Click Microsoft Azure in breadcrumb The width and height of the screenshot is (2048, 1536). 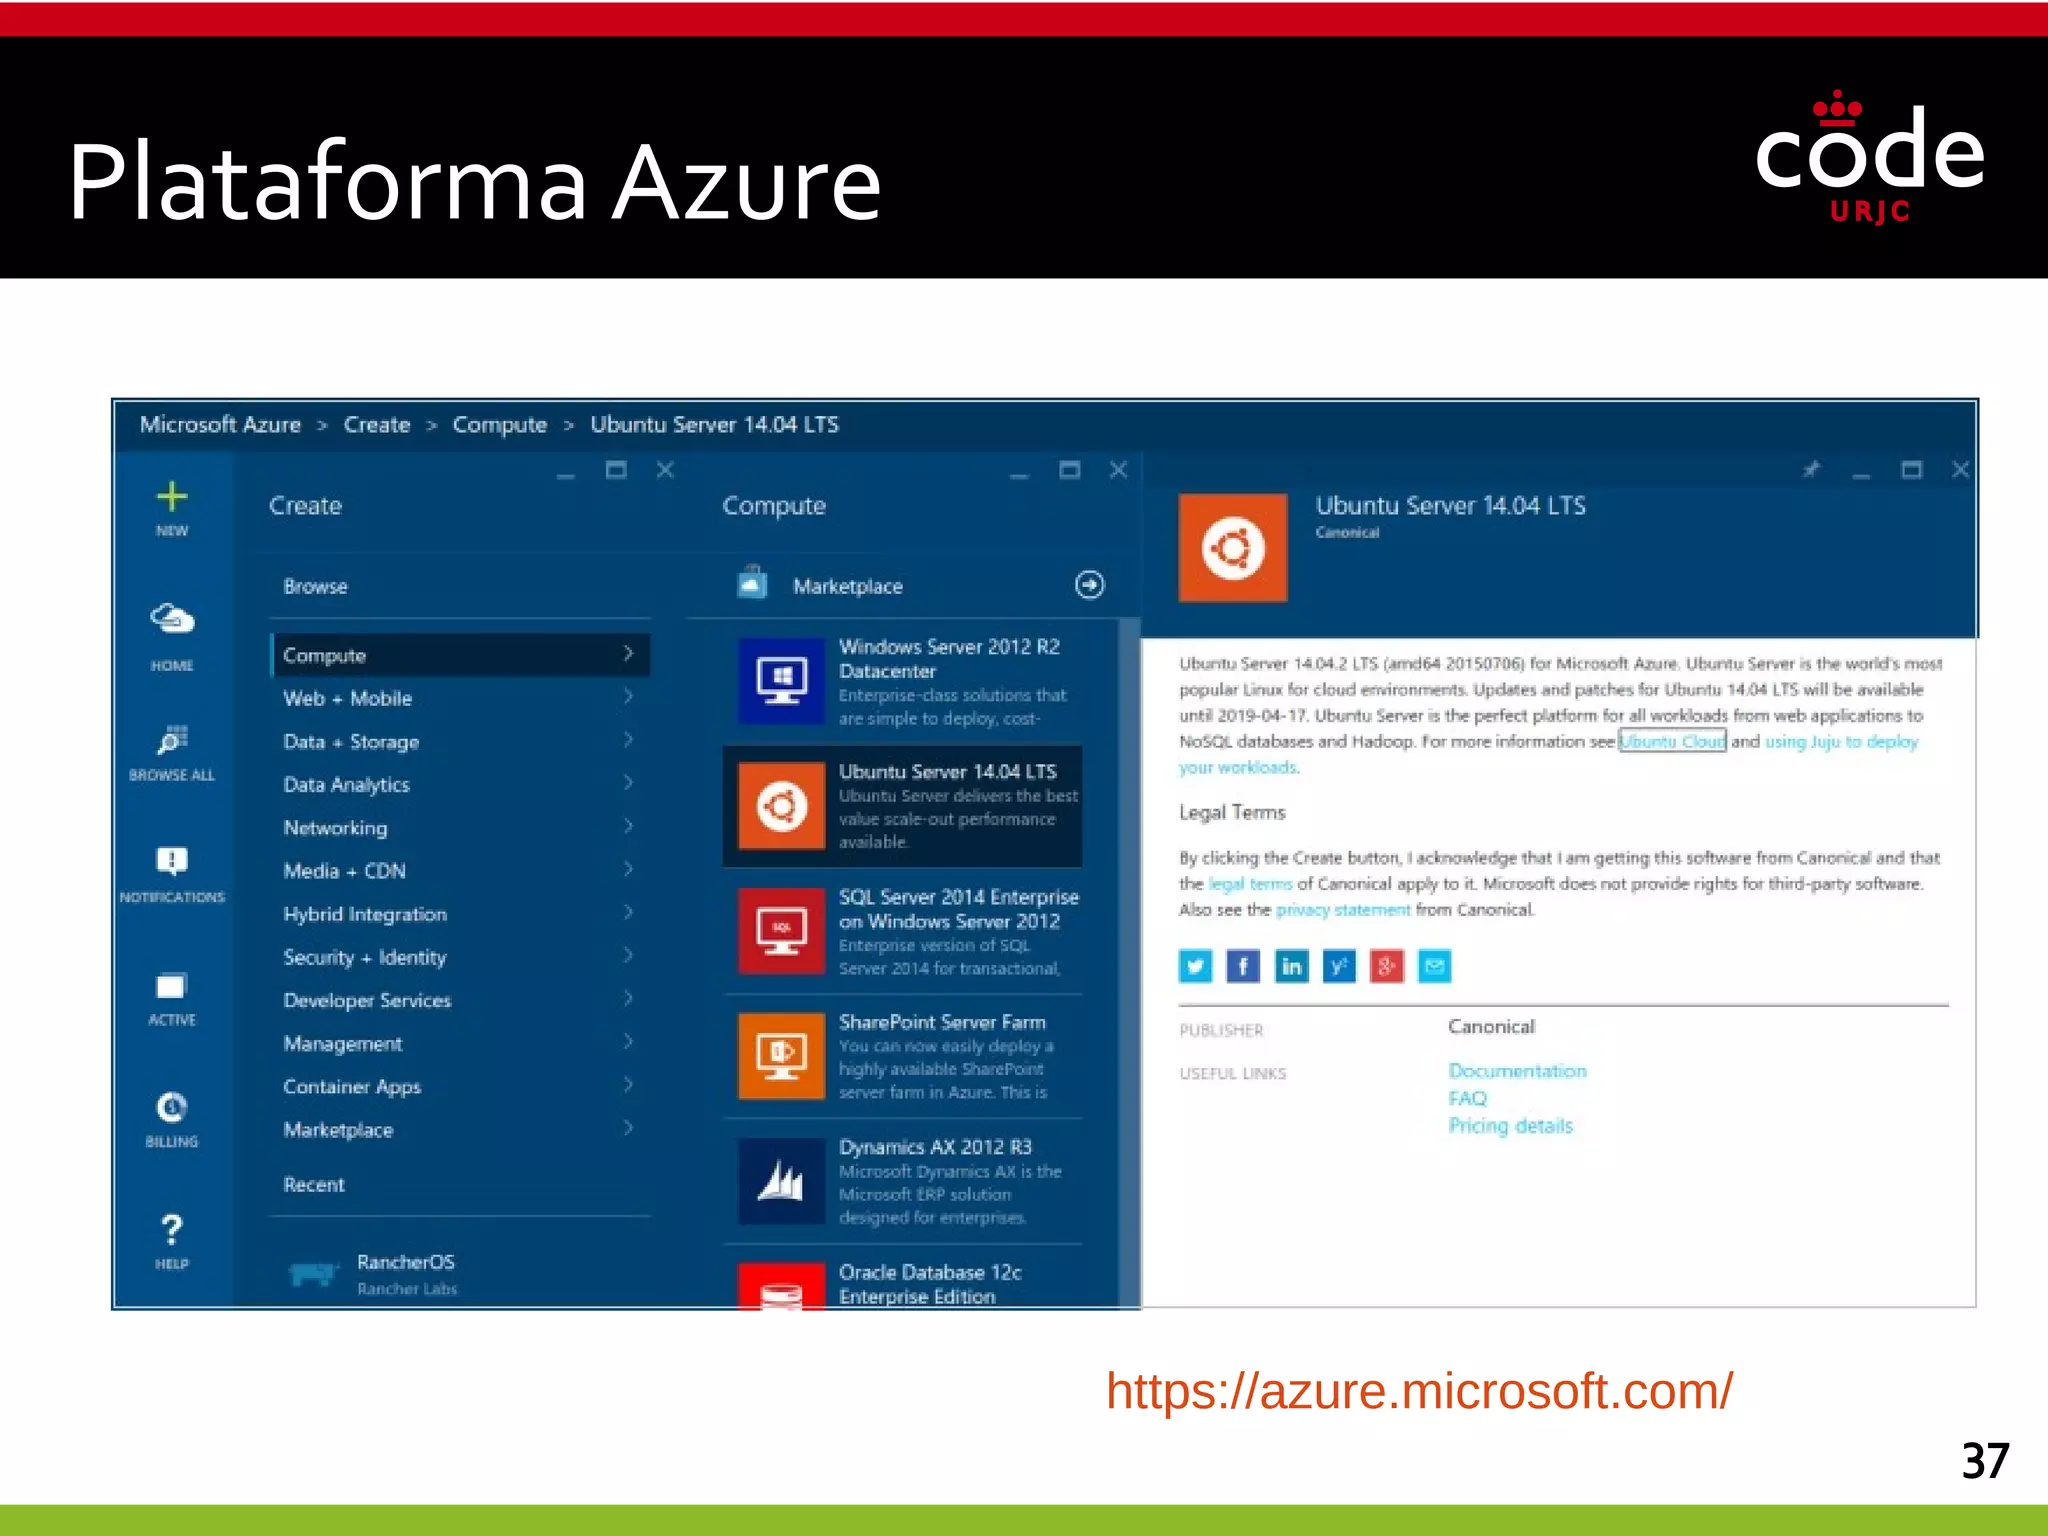220,424
